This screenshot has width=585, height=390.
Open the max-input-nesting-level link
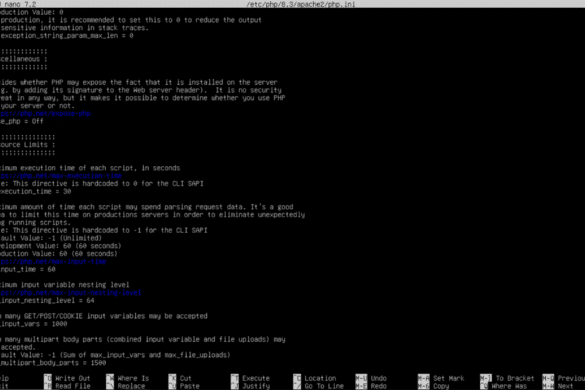(x=71, y=293)
